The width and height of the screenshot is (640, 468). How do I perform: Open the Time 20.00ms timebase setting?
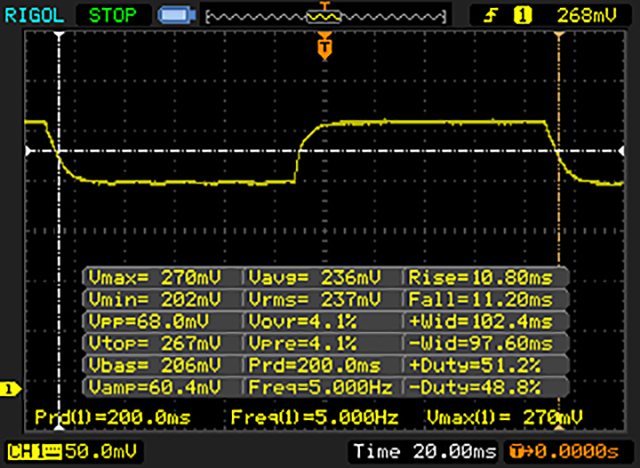[423, 450]
